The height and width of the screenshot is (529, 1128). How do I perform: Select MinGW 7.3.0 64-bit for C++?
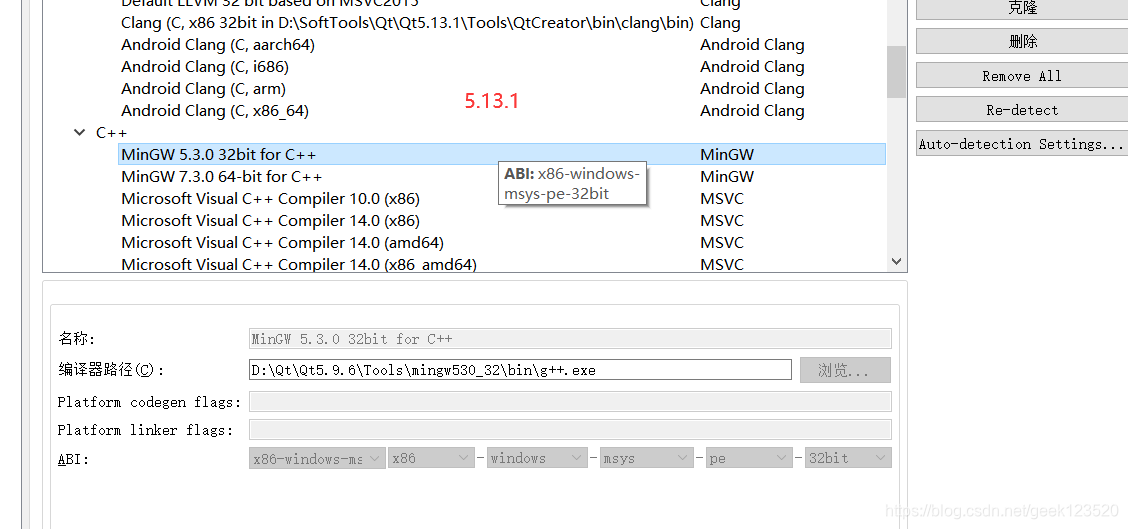[222, 176]
